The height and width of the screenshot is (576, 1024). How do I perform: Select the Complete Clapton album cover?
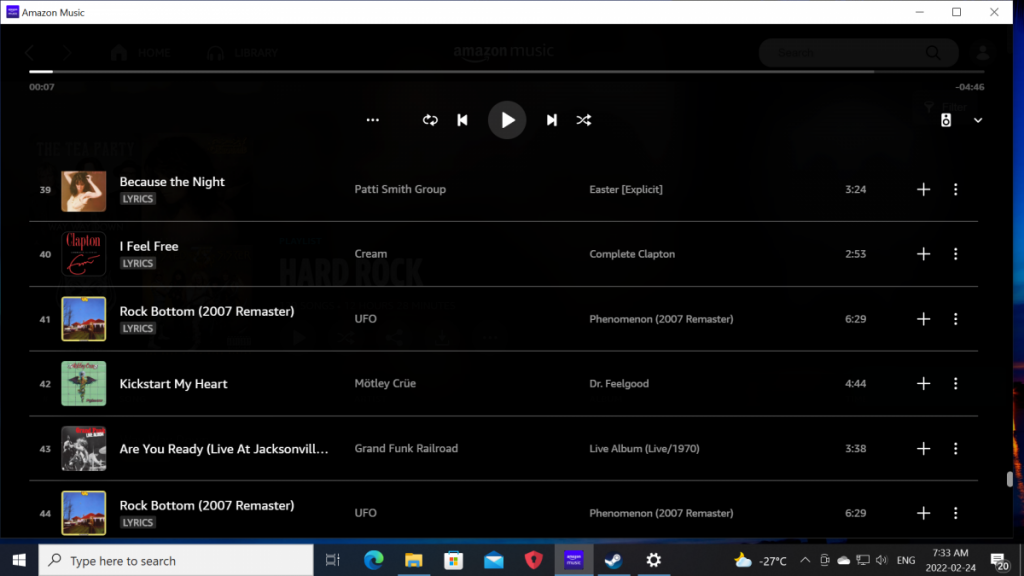pos(84,254)
